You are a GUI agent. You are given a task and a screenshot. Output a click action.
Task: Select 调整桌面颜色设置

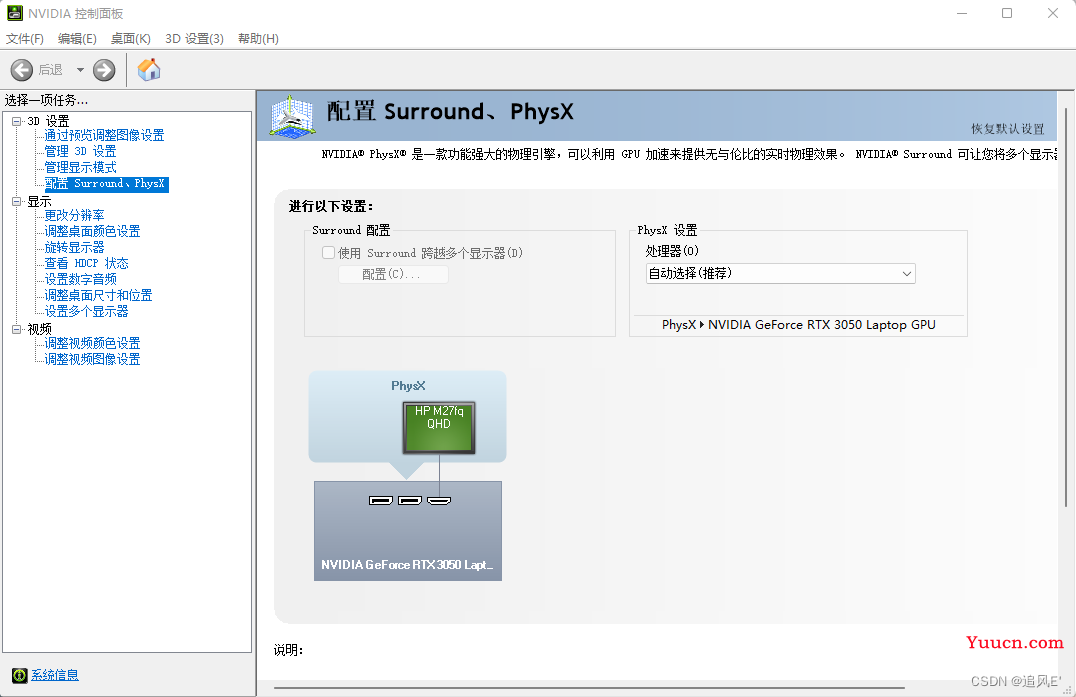[92, 231]
